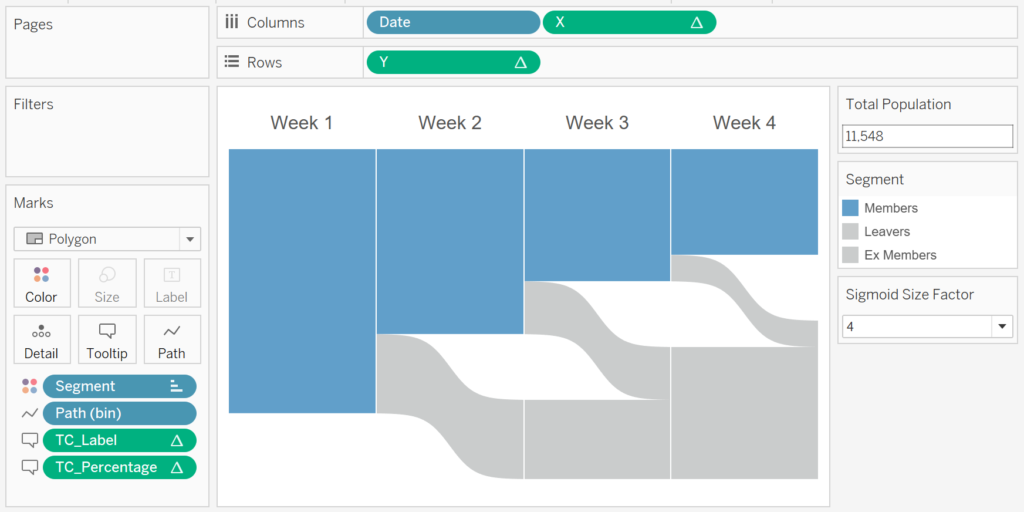
Task: Click the path icon beside Path (bin)
Action: pyautogui.click(x=29, y=413)
